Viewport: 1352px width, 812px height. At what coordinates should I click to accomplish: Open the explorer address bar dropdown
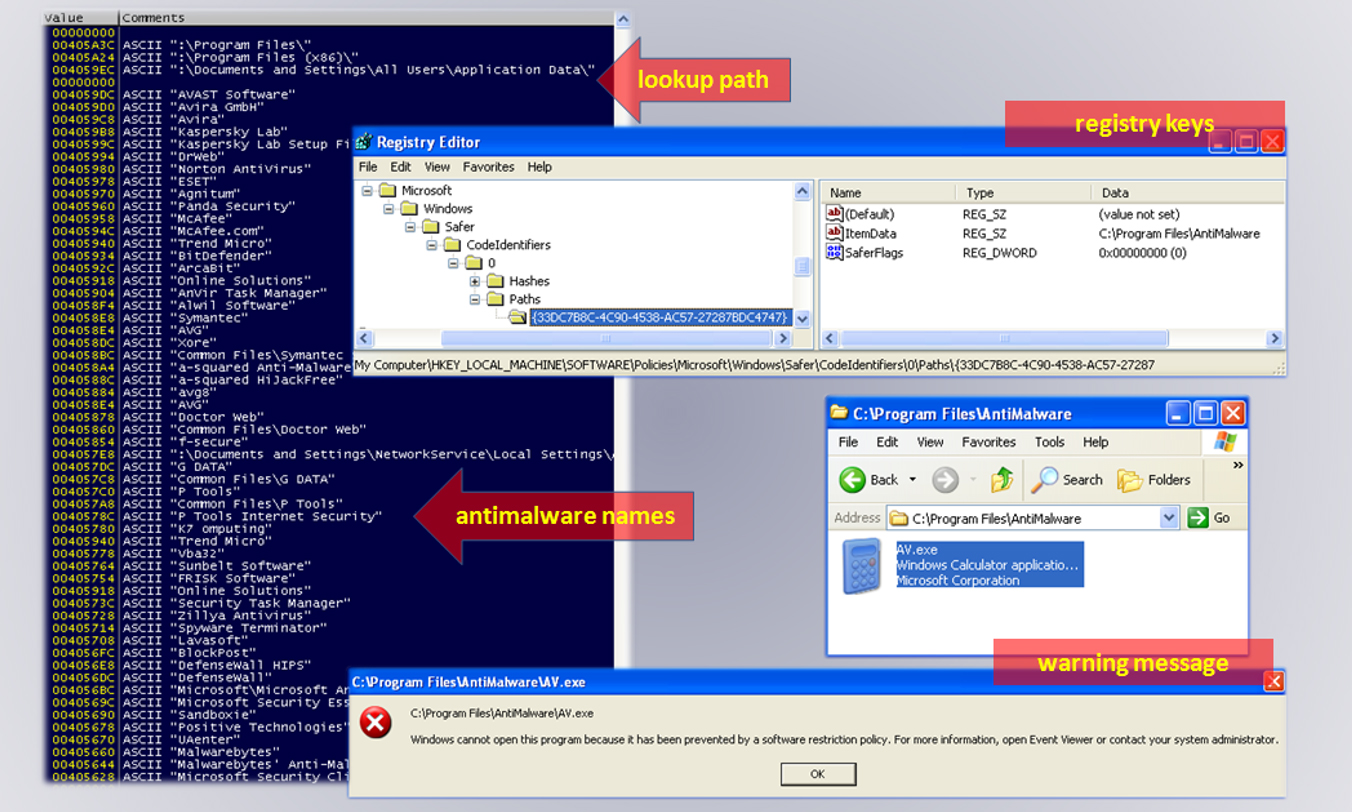[1169, 518]
